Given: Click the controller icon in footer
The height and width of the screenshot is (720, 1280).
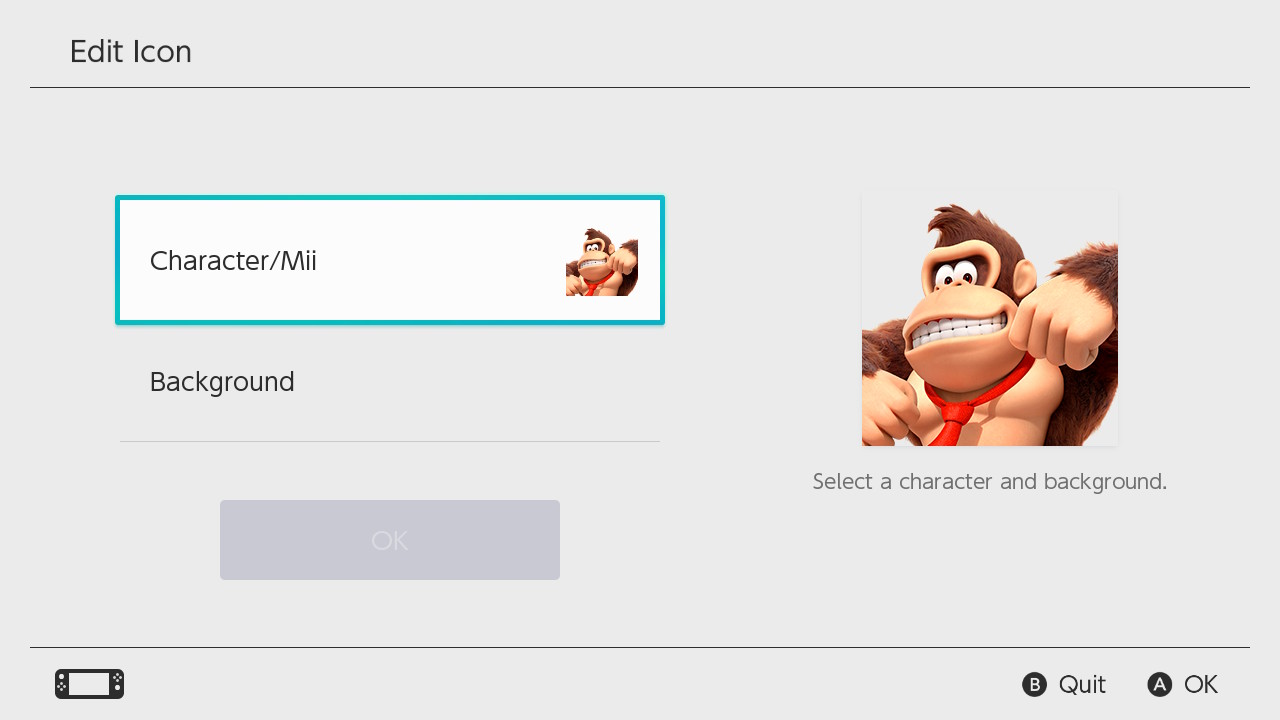Looking at the screenshot, I should [x=90, y=684].
